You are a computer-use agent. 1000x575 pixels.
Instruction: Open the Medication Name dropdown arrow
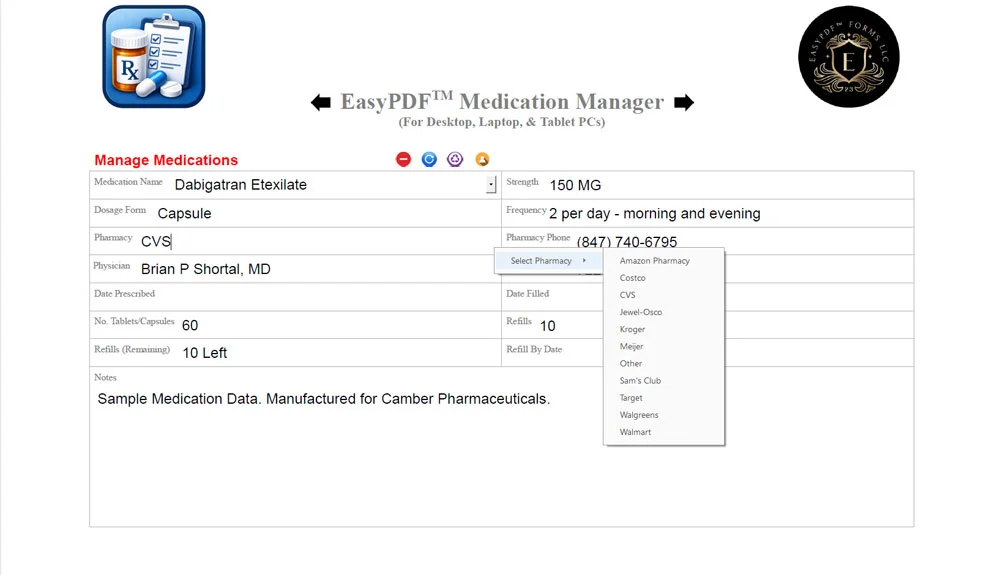(x=491, y=185)
